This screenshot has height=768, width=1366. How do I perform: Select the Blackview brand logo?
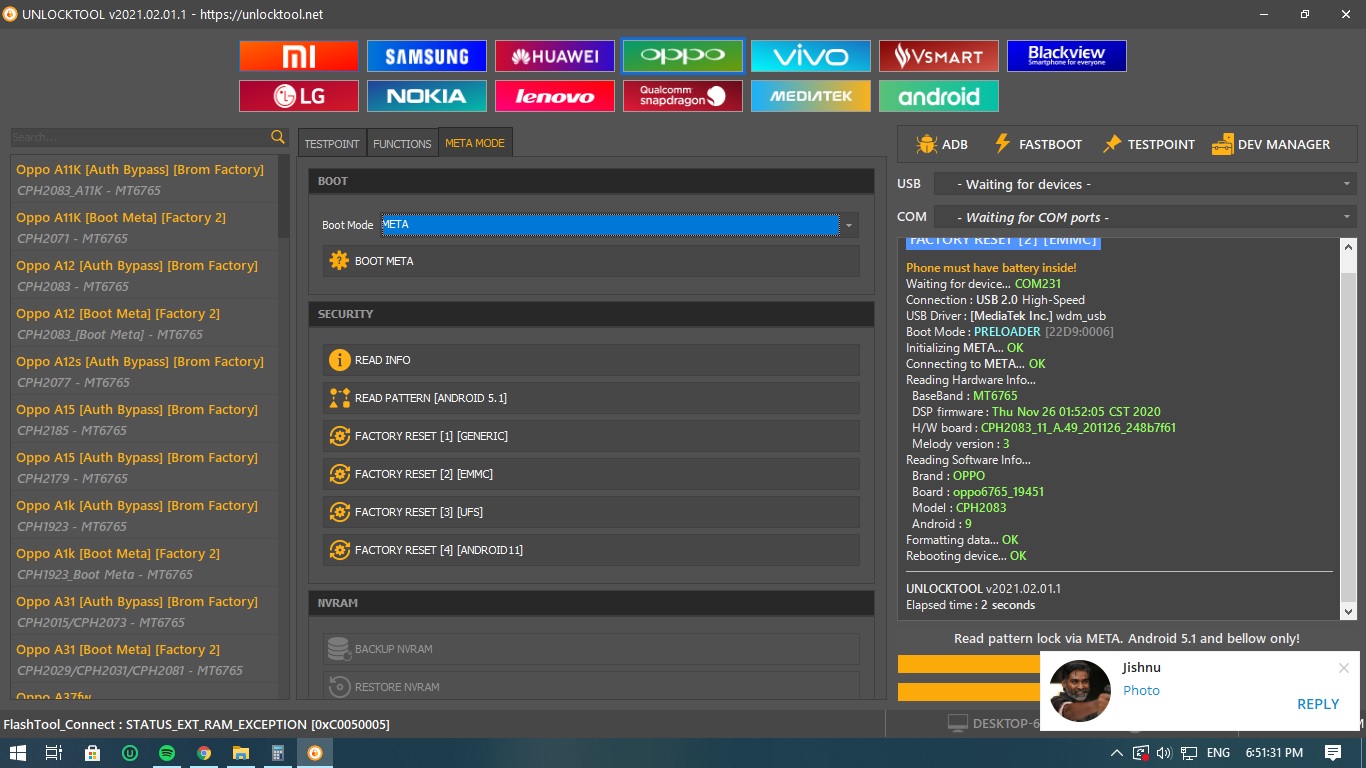click(x=1067, y=56)
